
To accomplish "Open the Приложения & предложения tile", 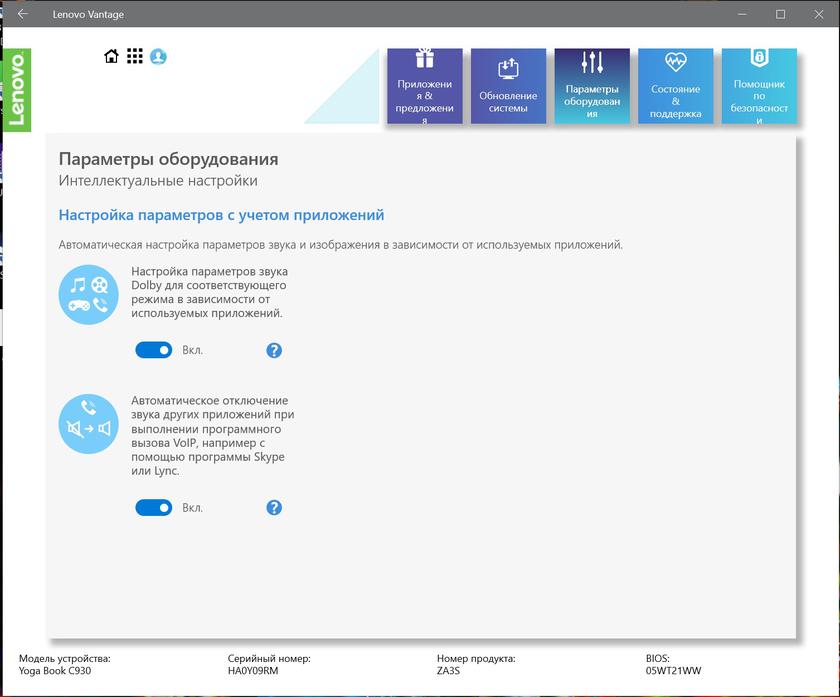I will click(x=425, y=87).
